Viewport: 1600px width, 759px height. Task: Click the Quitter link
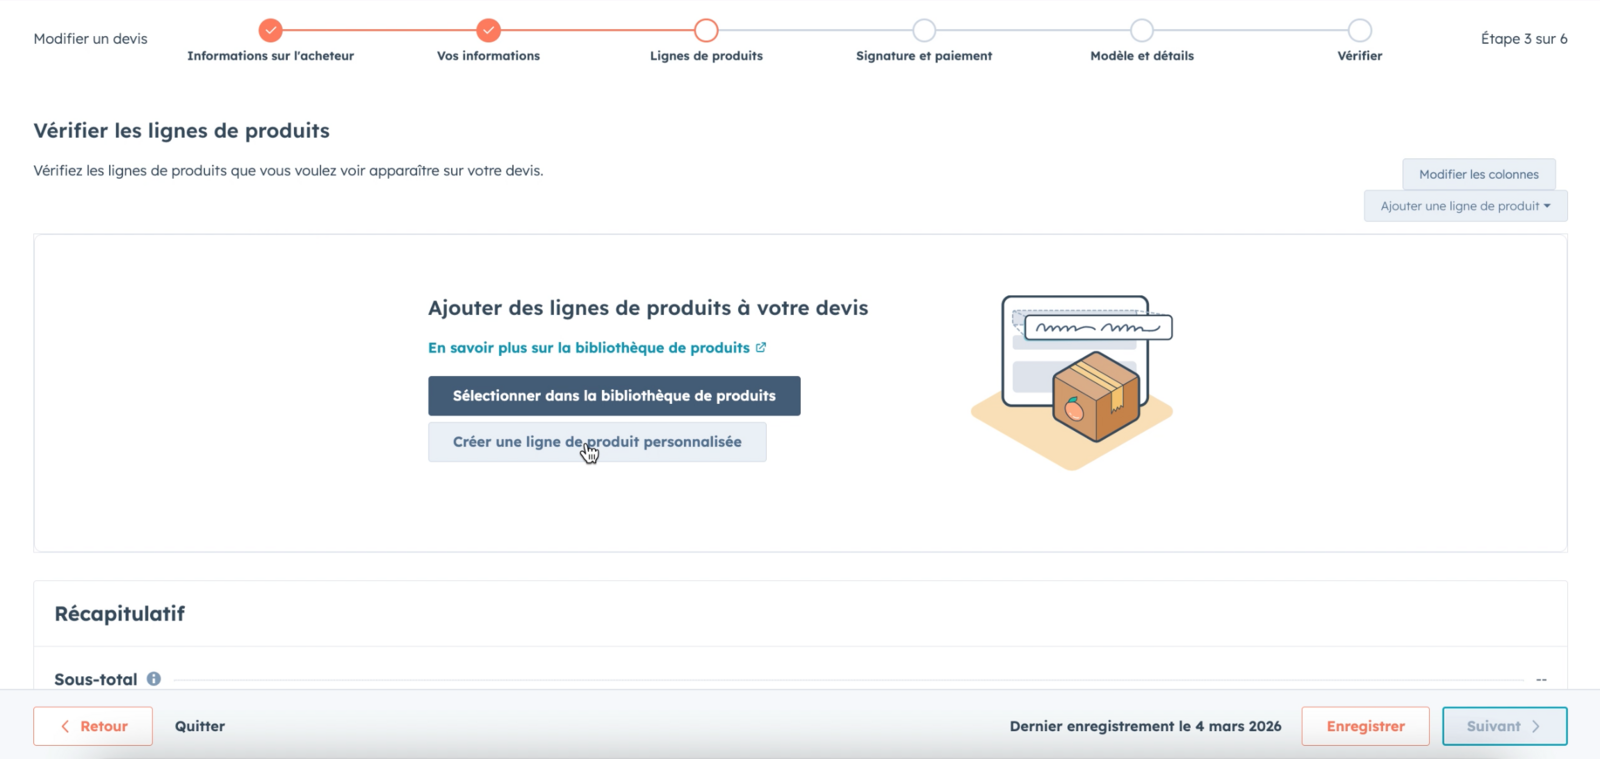pyautogui.click(x=200, y=726)
